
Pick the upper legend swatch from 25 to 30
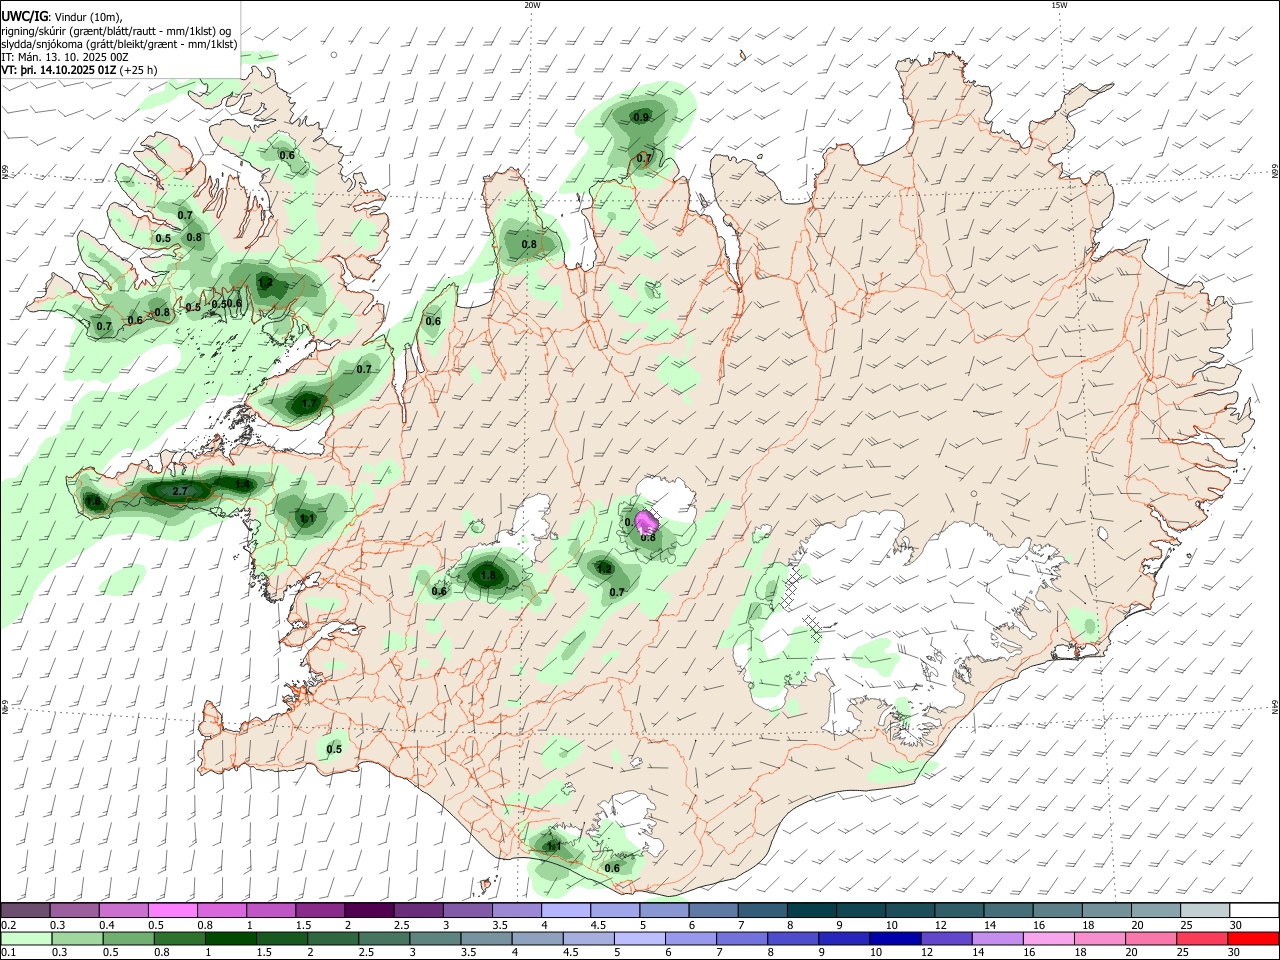(1205, 910)
